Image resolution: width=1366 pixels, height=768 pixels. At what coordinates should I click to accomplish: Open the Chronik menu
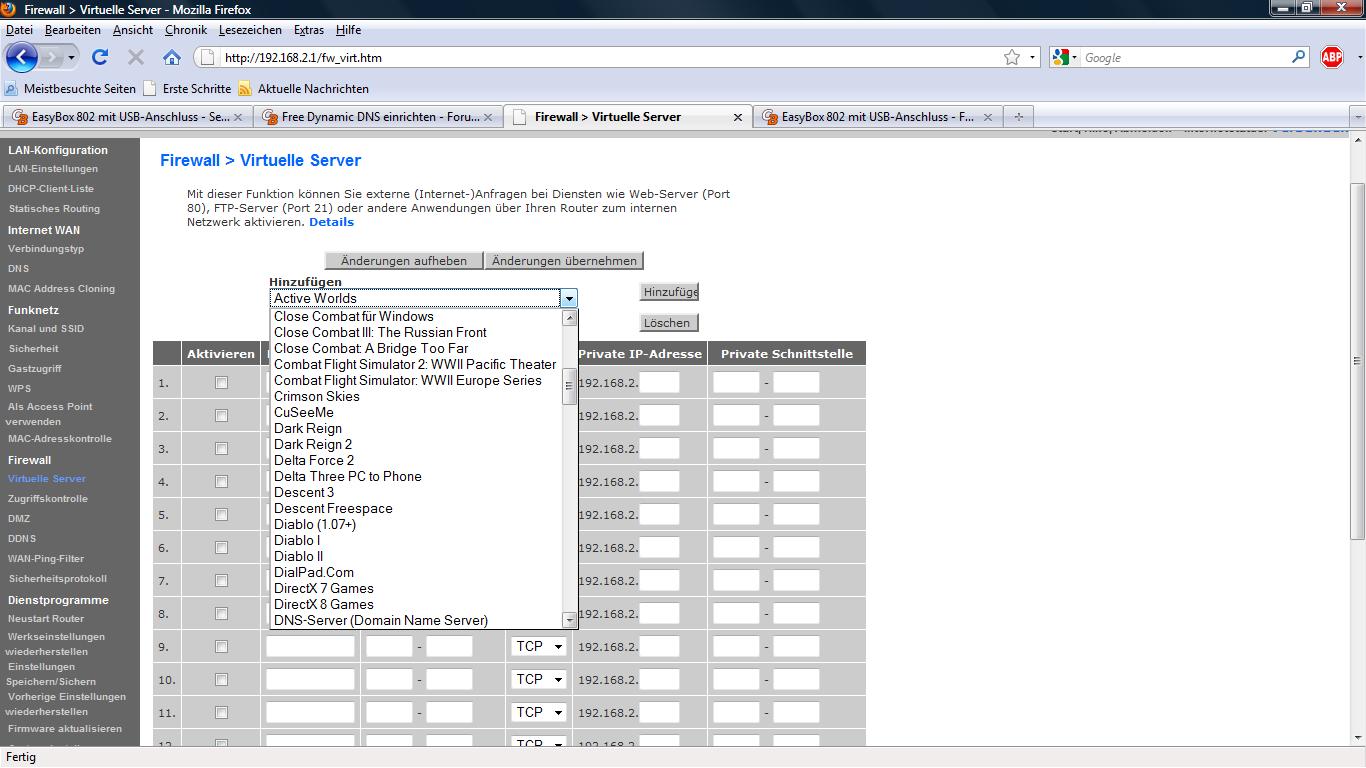[185, 30]
